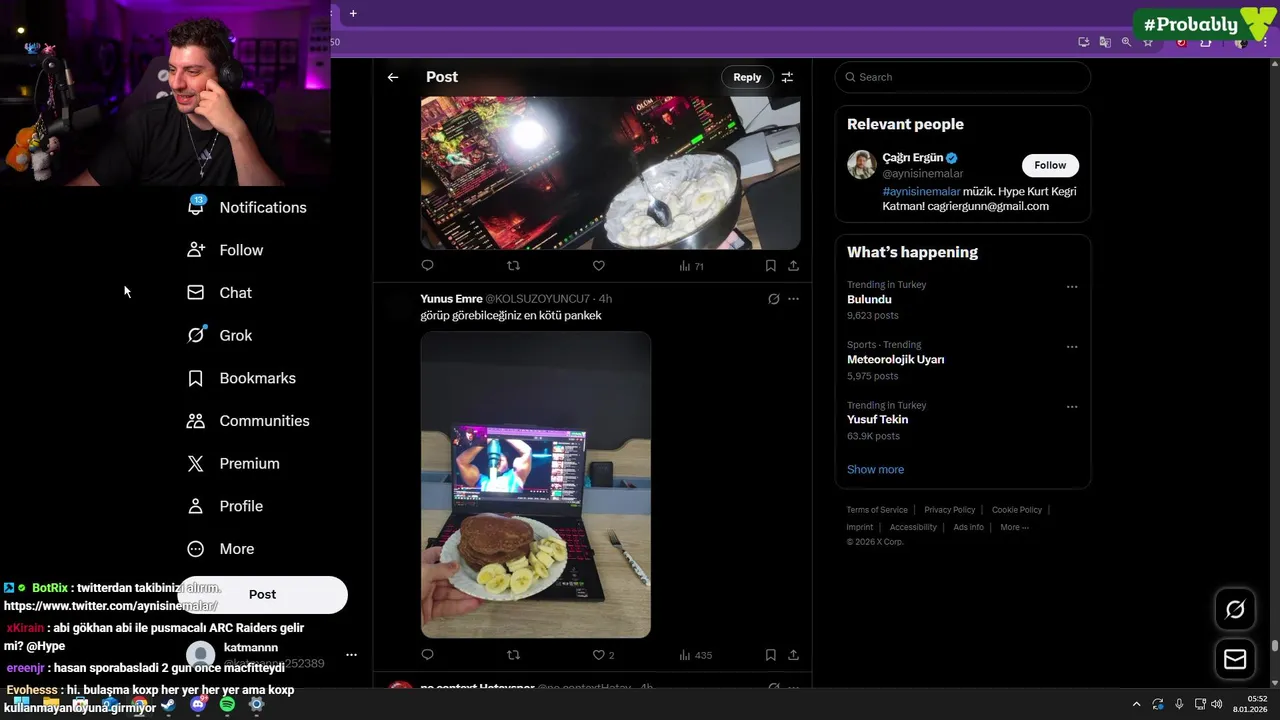Open the Yusuf Tekin trending topic
Viewport: 1280px width, 720px height.
point(877,420)
